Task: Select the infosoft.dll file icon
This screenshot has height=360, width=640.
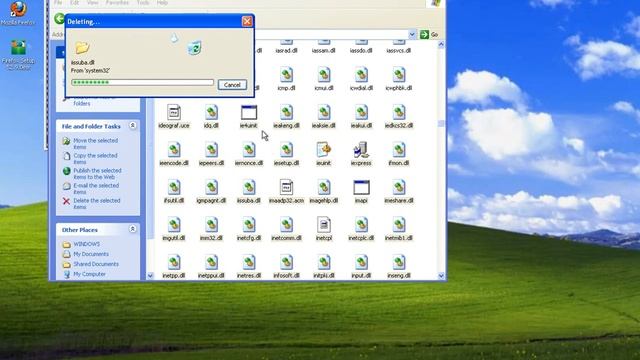Action: click(286, 262)
